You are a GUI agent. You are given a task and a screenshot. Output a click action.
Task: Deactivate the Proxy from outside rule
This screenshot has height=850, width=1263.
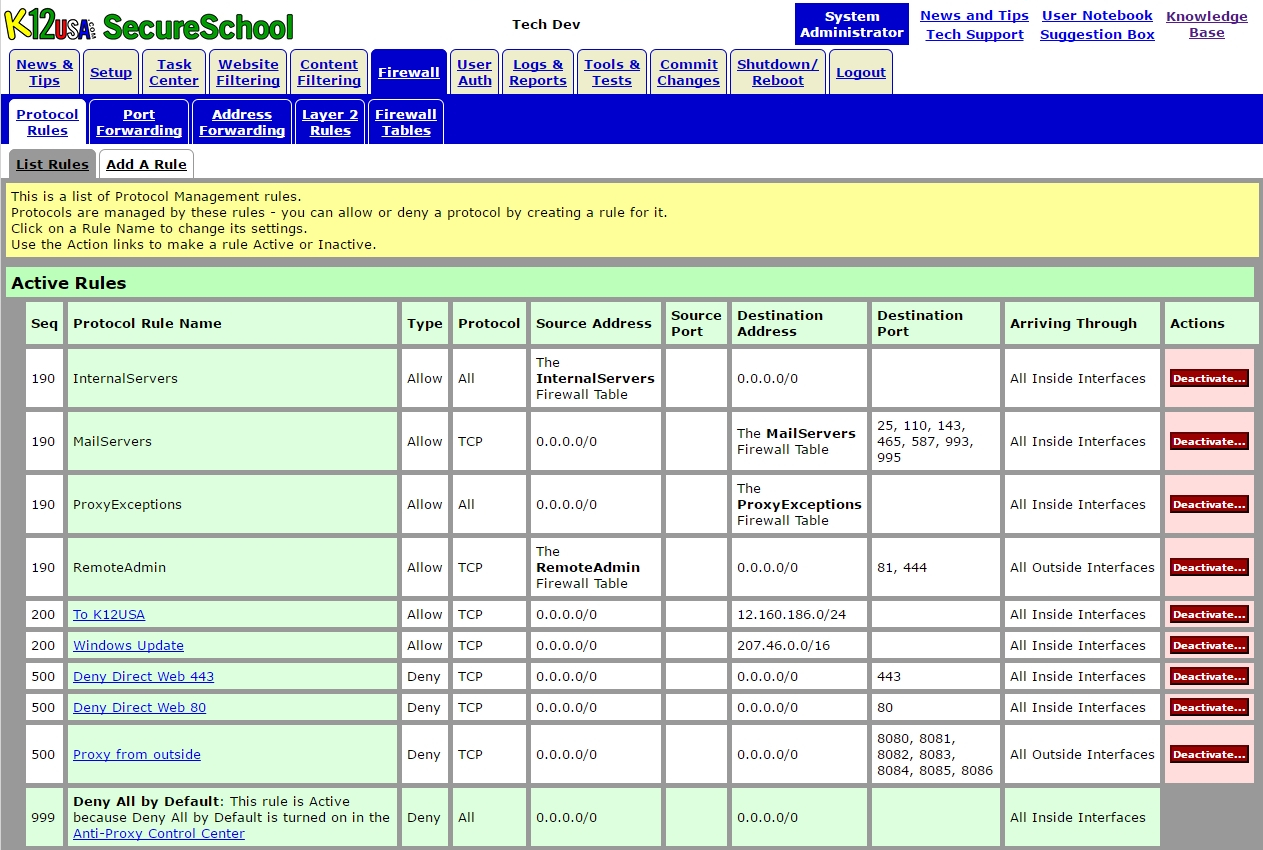pyautogui.click(x=1209, y=754)
